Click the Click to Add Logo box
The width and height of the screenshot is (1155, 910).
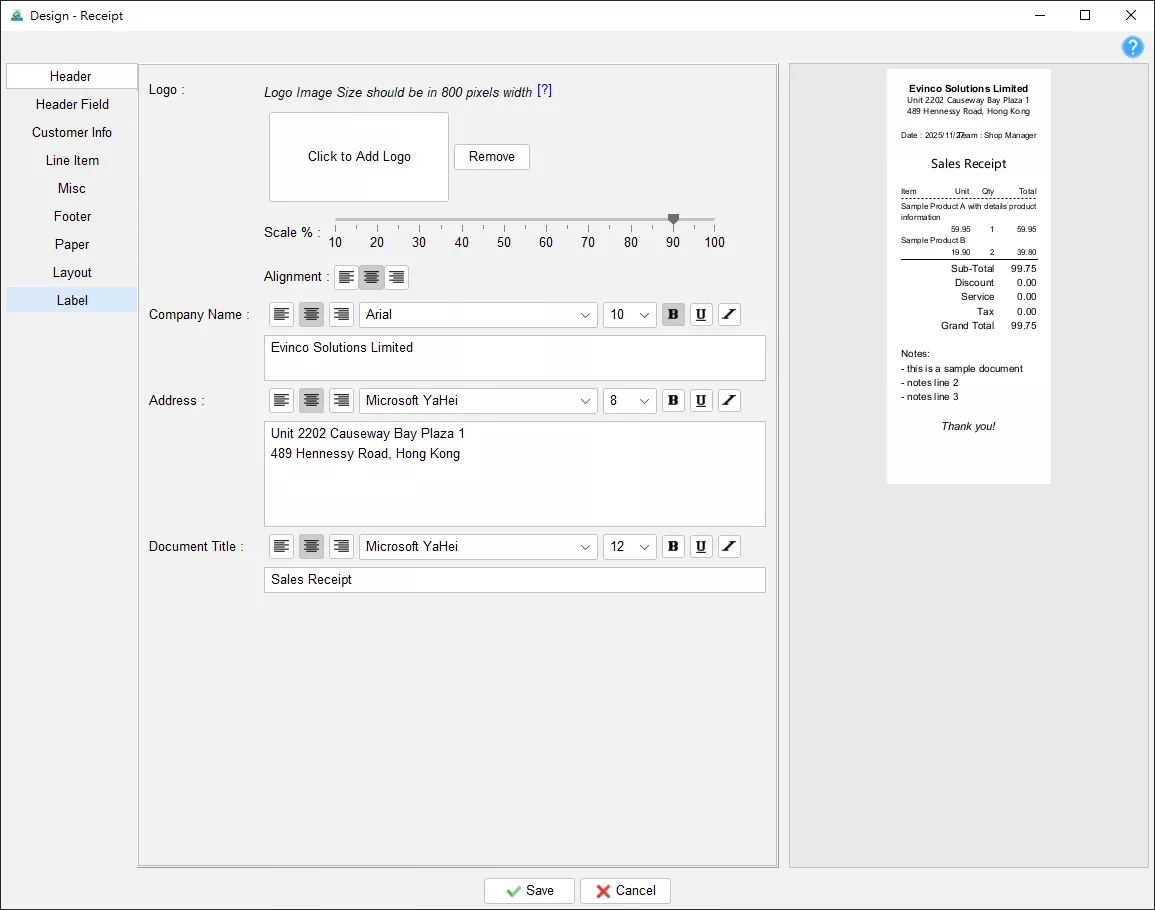tap(359, 157)
